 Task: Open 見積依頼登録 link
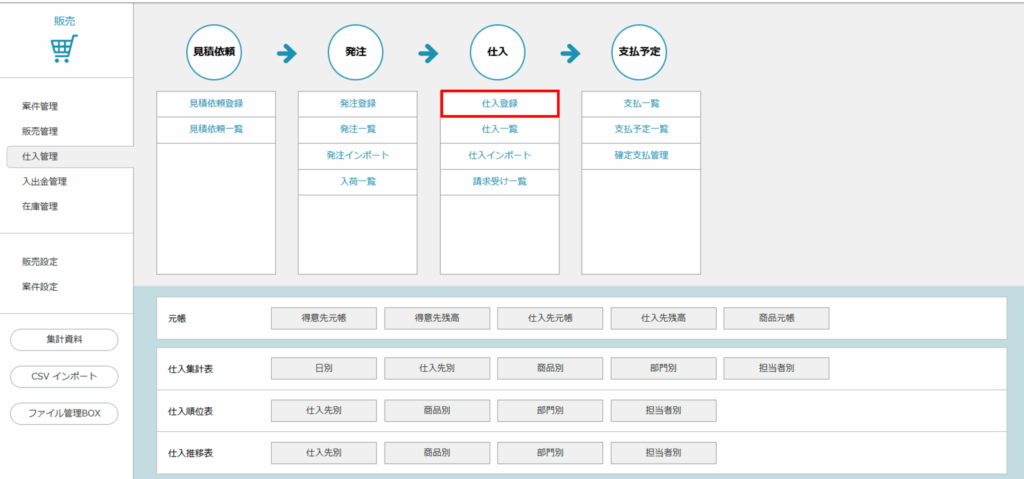click(216, 103)
